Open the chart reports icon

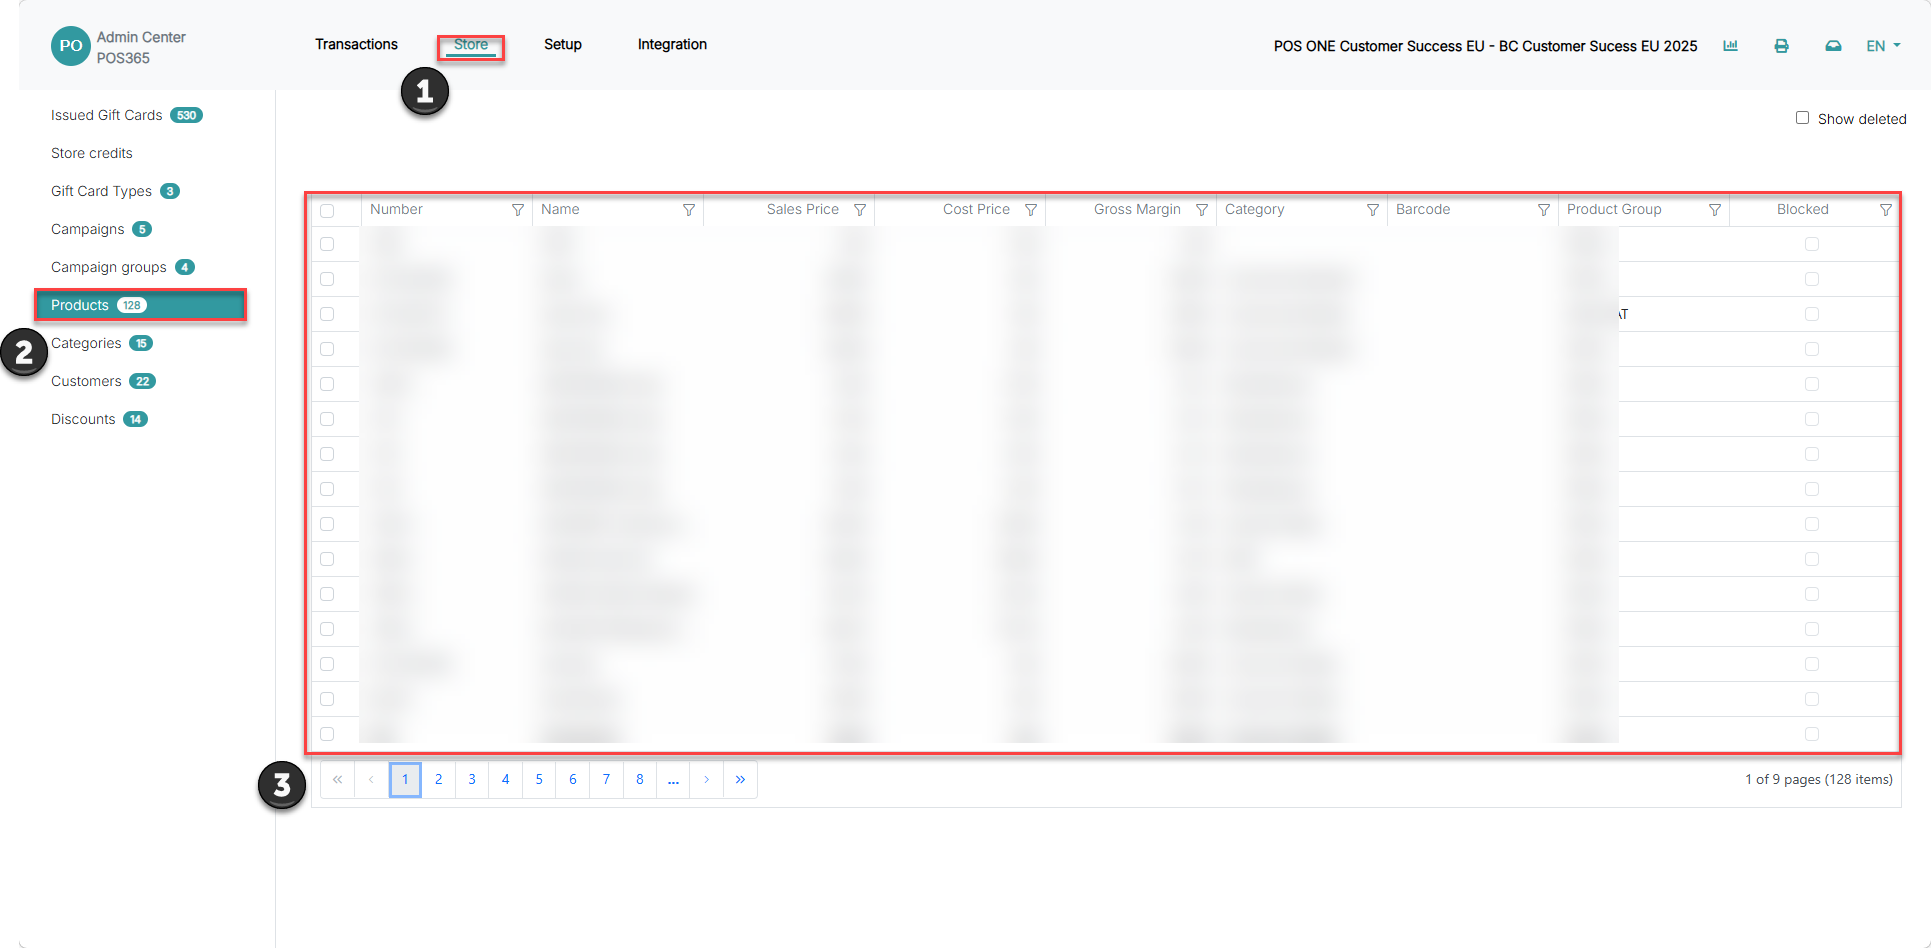tap(1730, 46)
